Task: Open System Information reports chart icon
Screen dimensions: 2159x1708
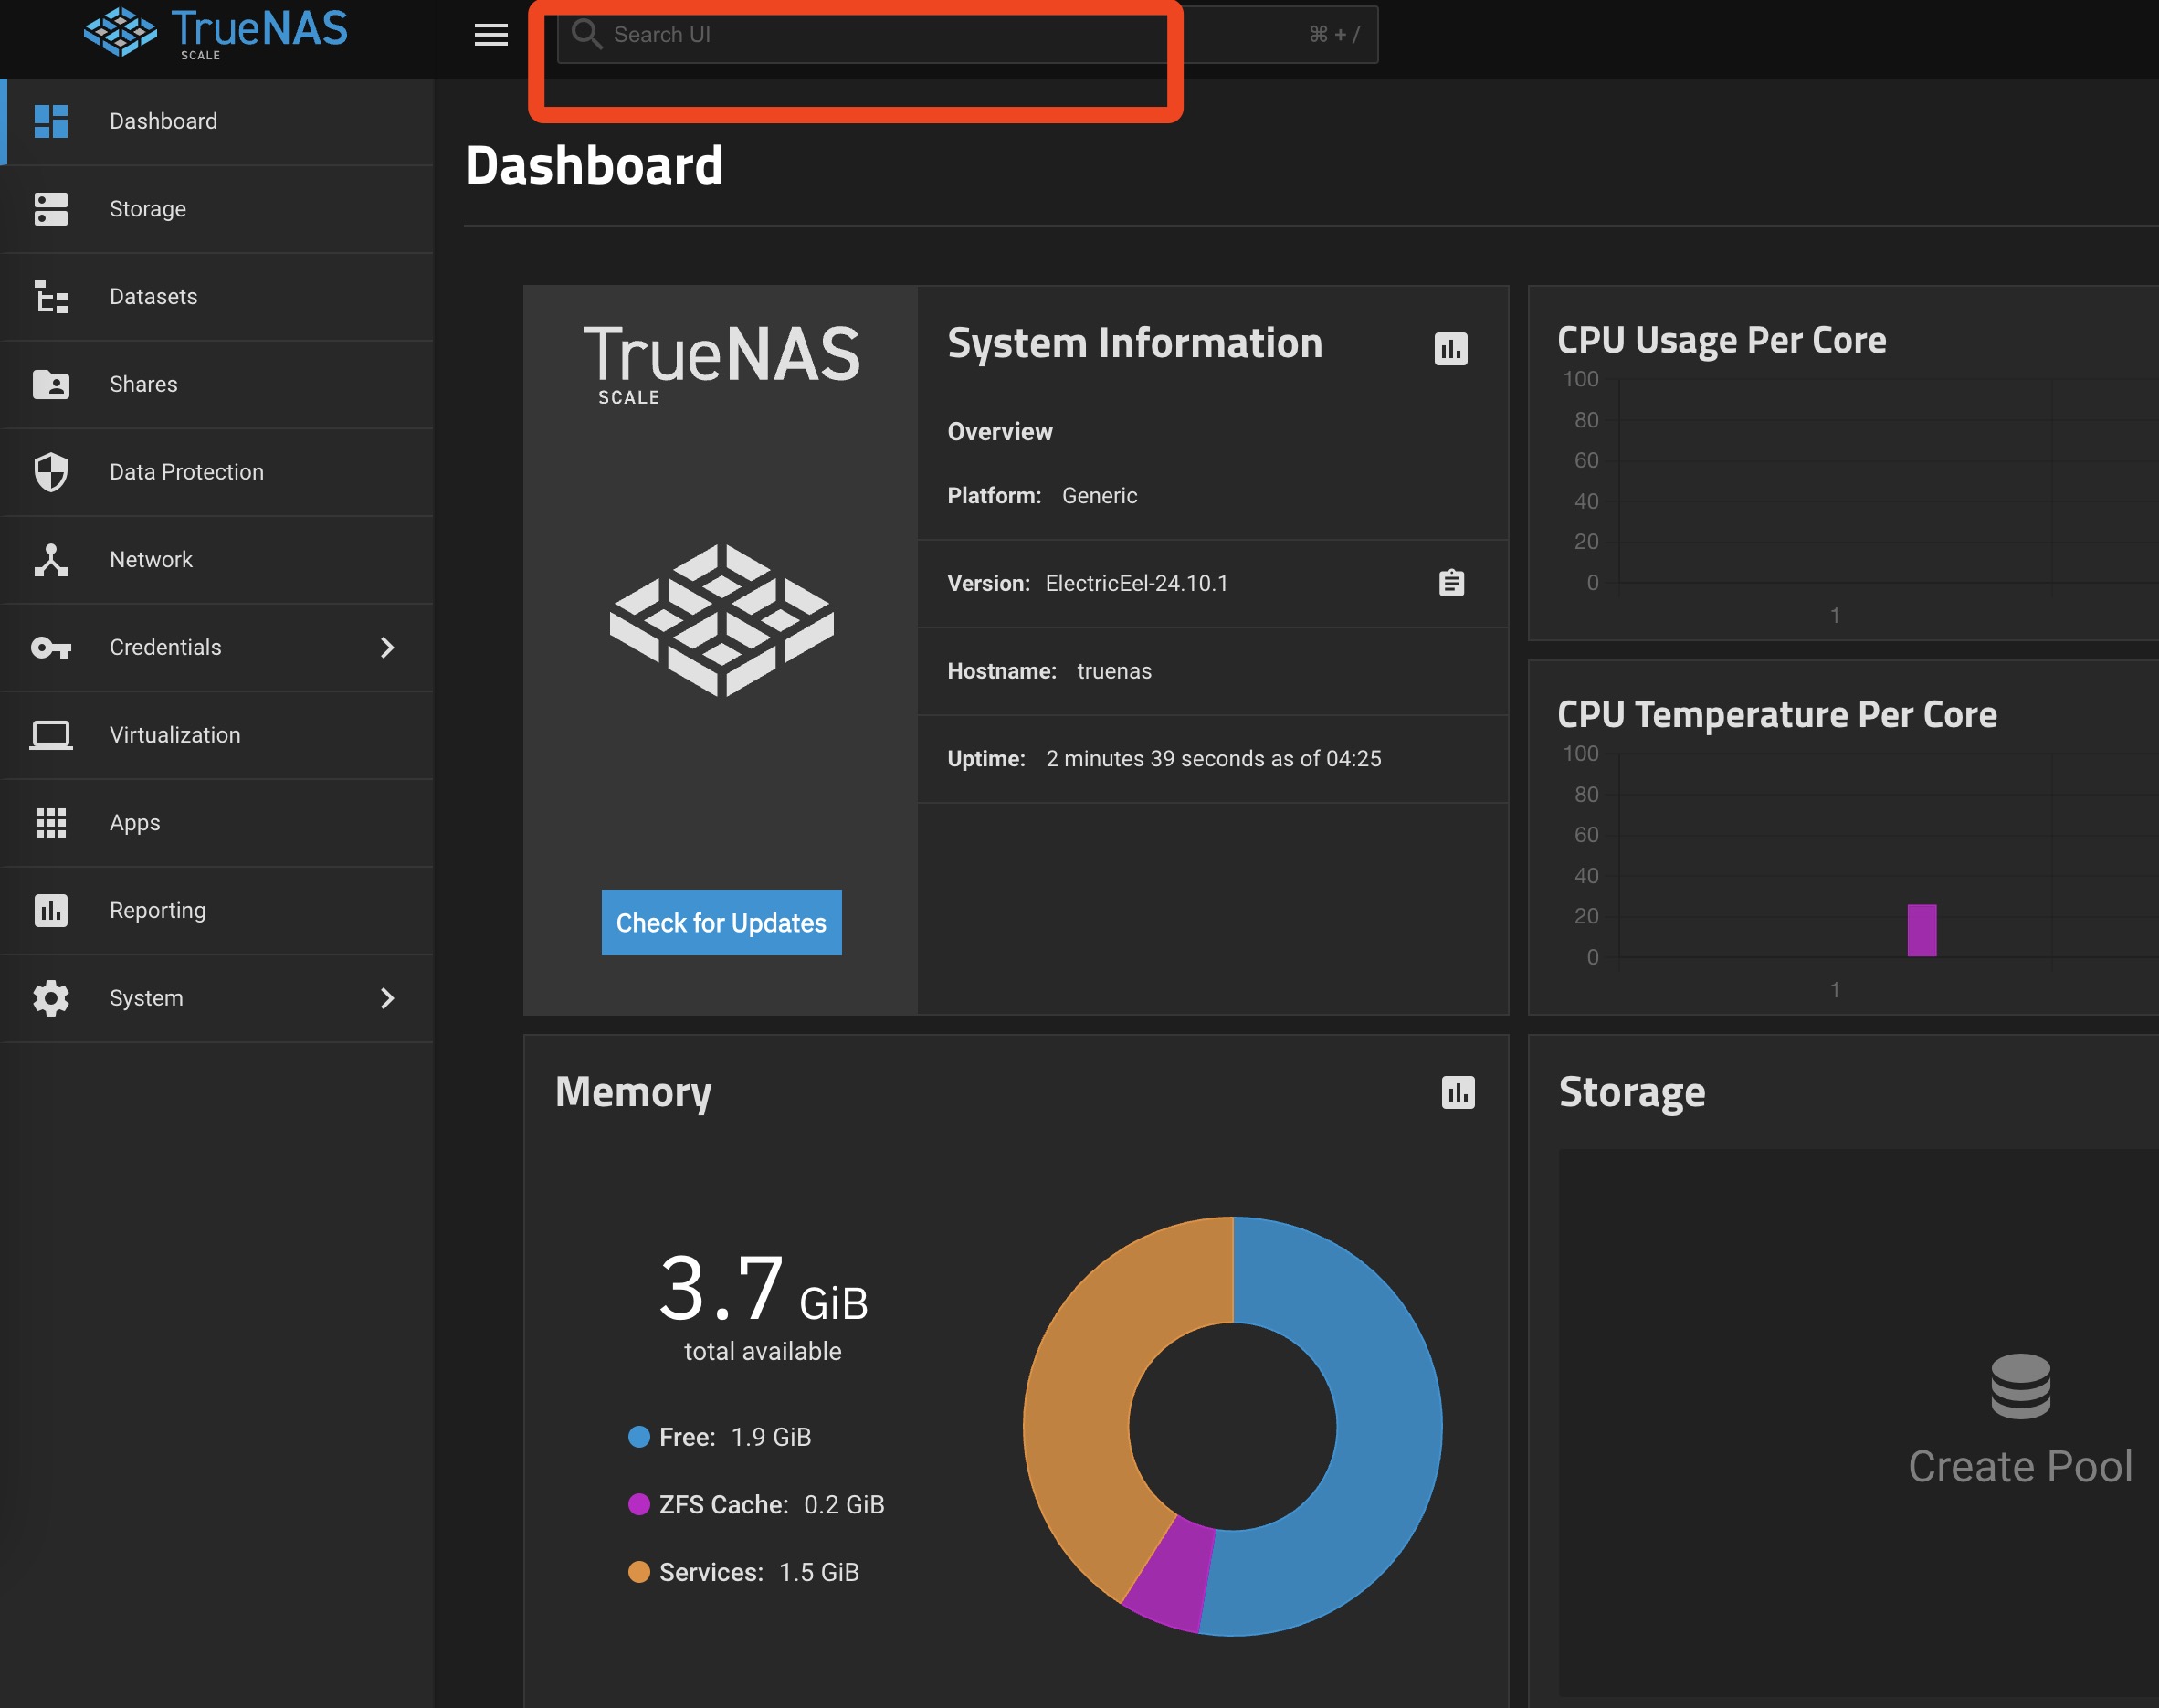Action: [x=1450, y=349]
